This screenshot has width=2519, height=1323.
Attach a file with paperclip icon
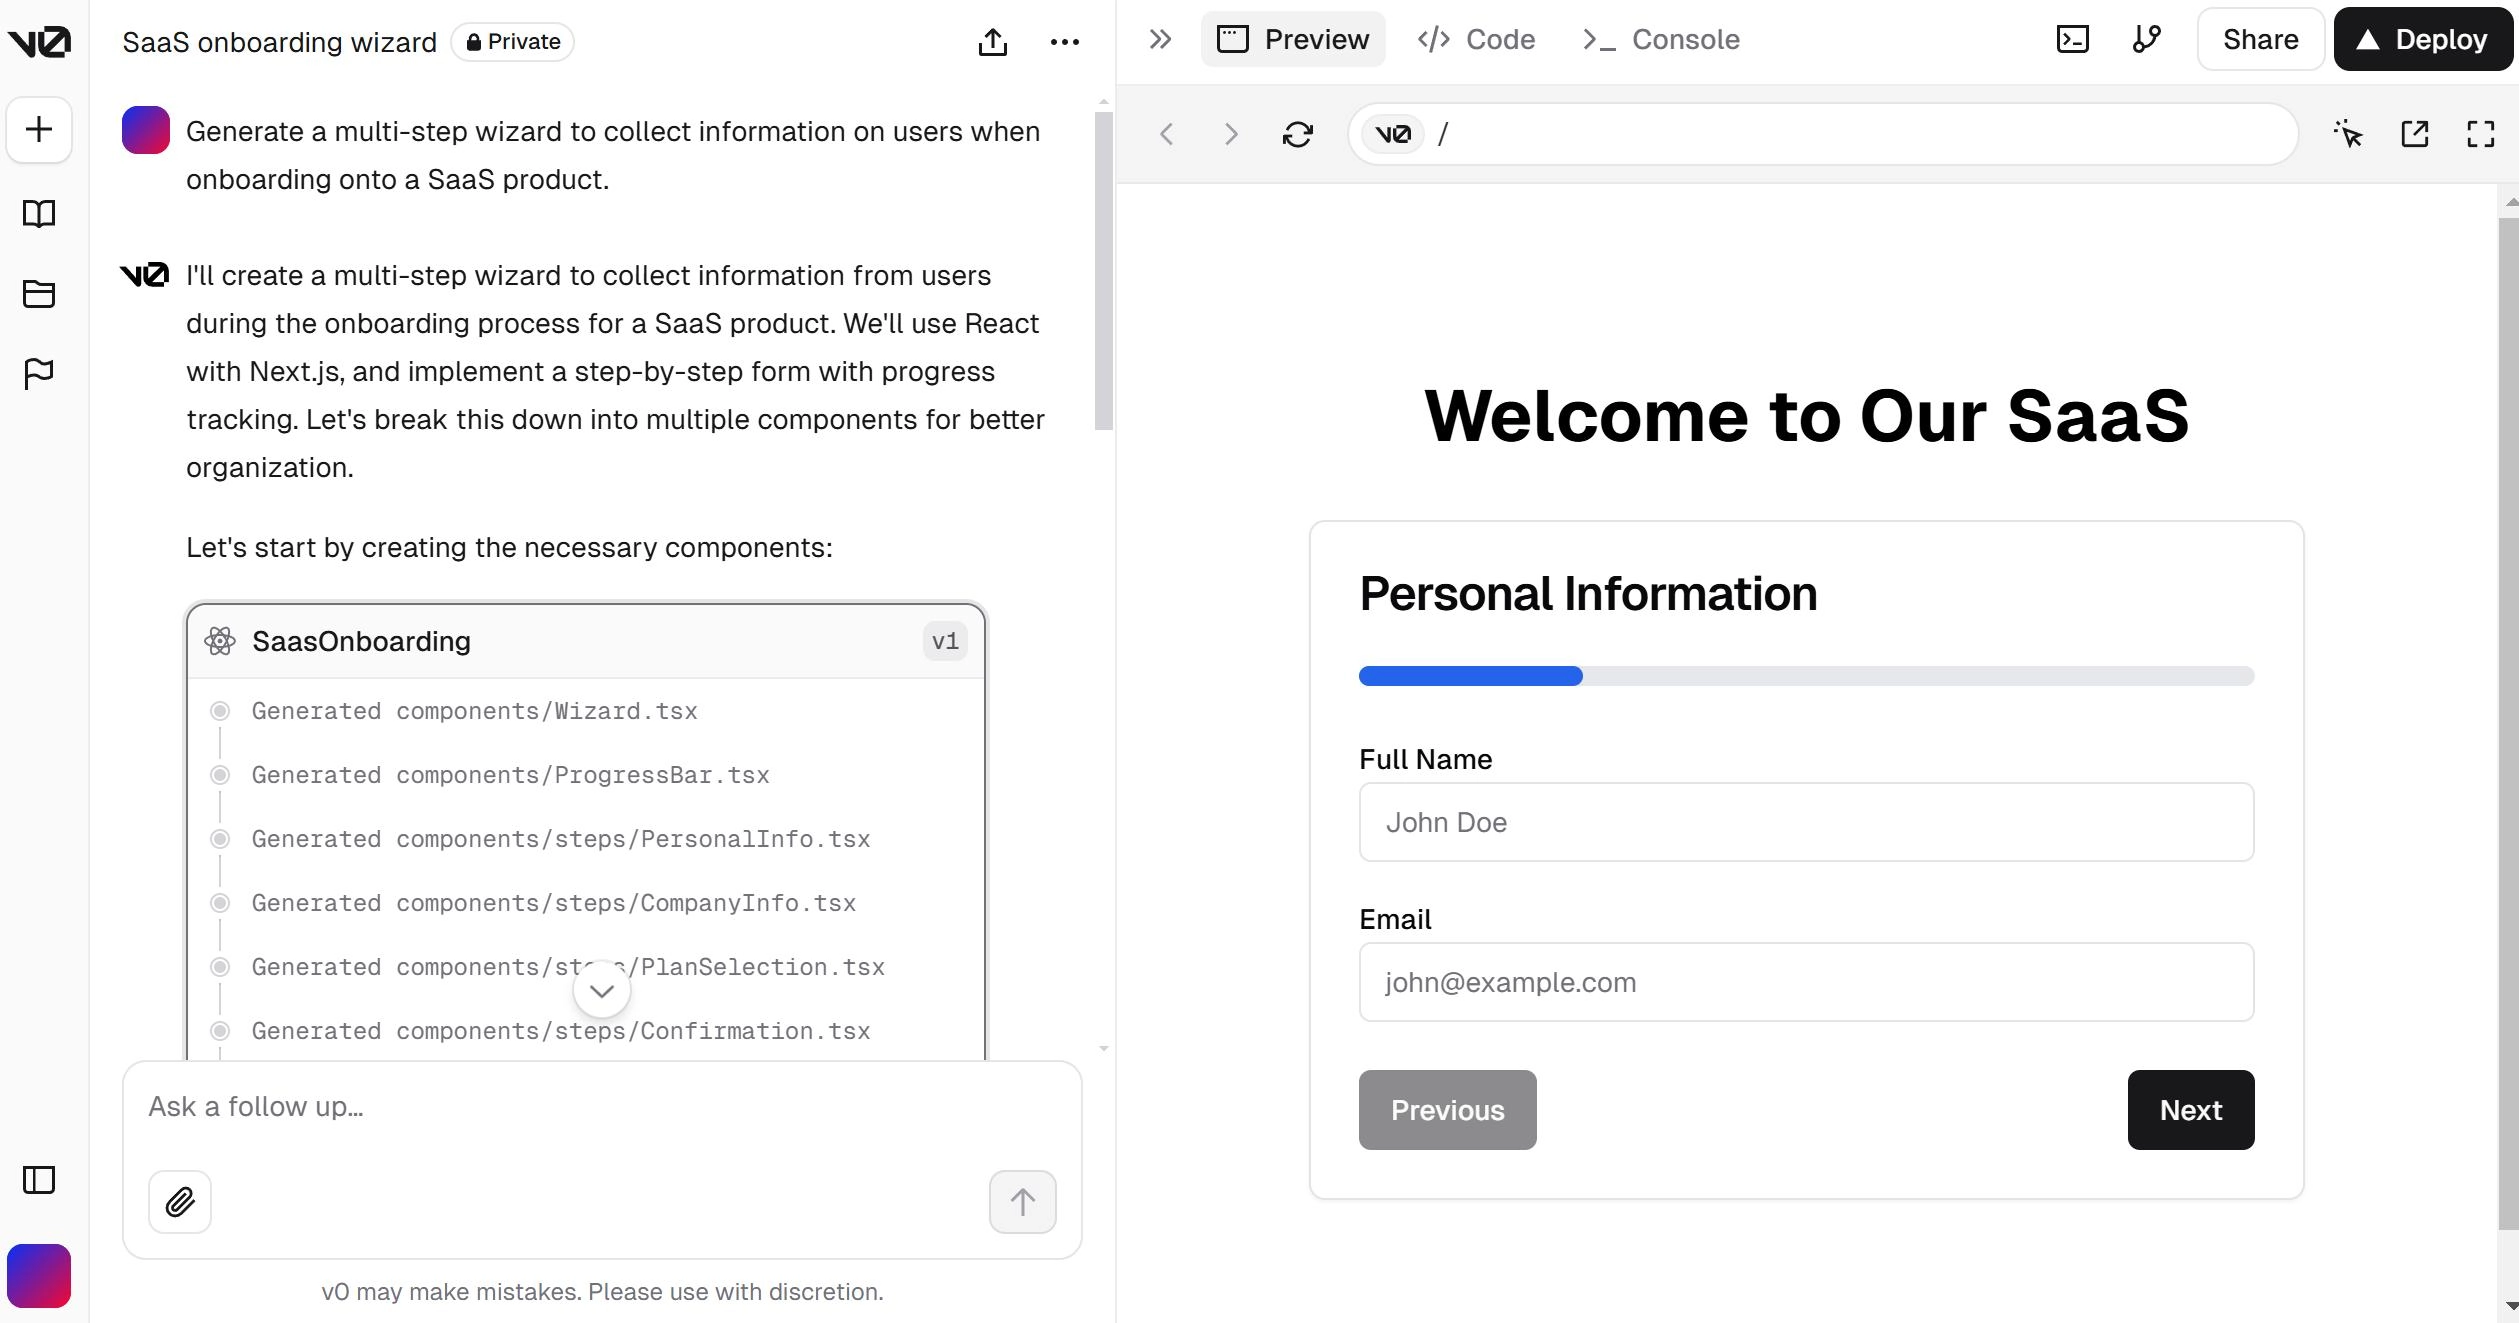[180, 1202]
